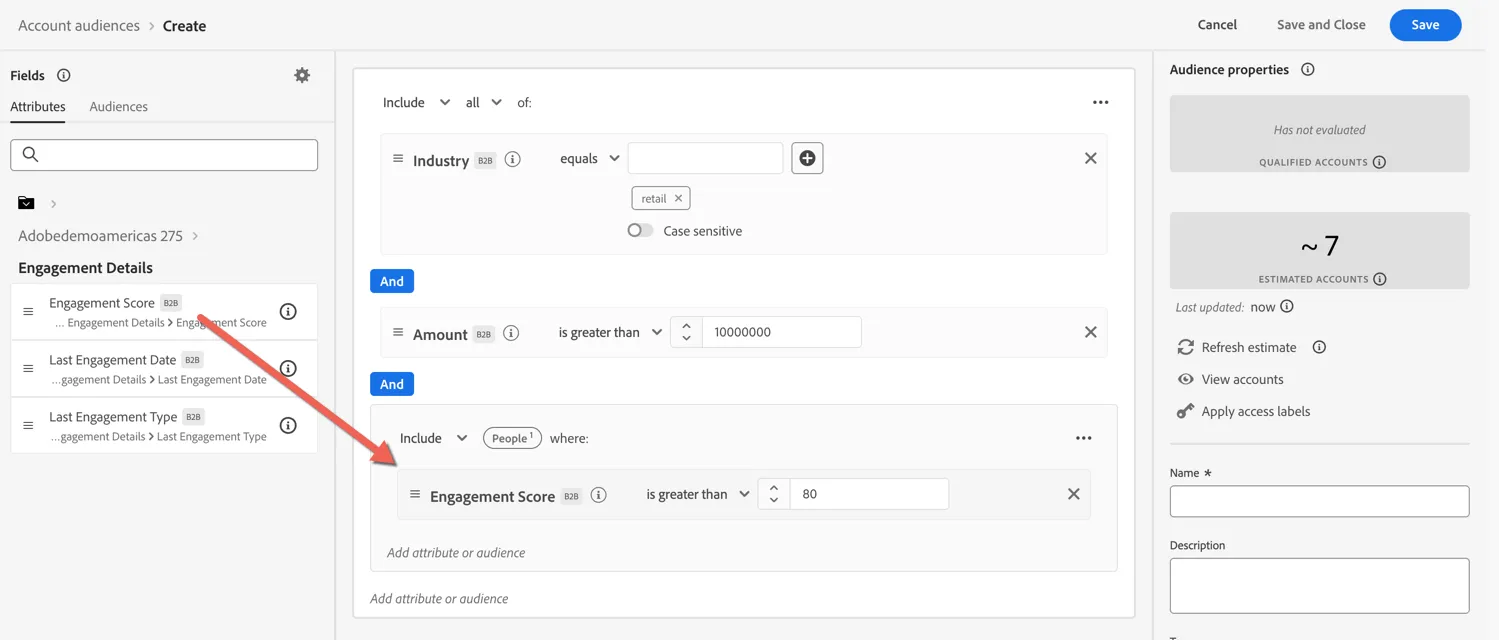
Task: Remove the Industry condition row
Action: click(1091, 158)
